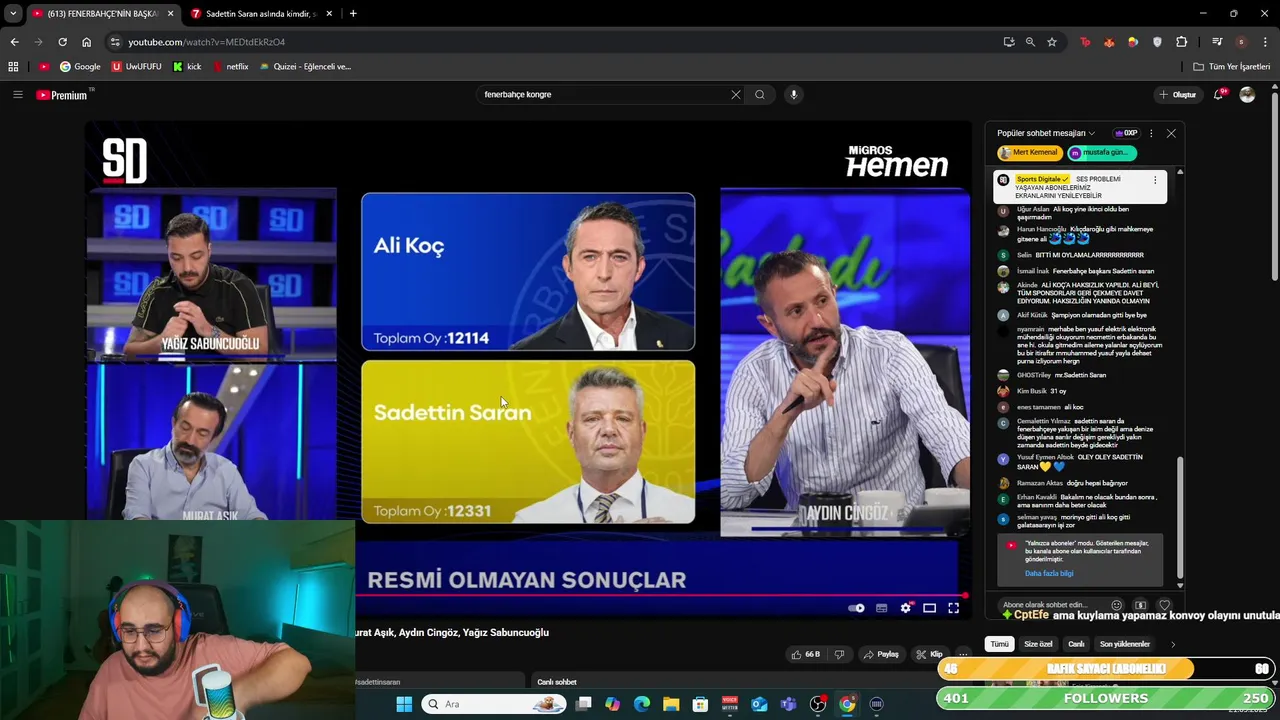Run search with the magnifier button
This screenshot has width=1280, height=720.
click(760, 95)
